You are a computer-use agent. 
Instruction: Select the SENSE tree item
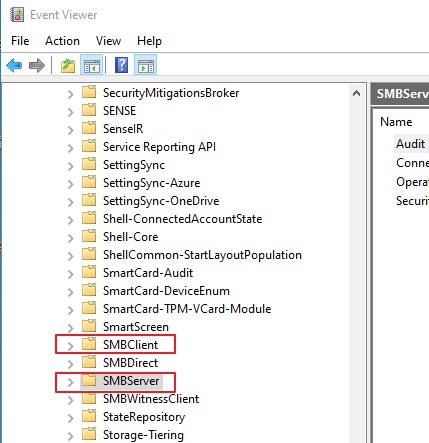point(119,111)
